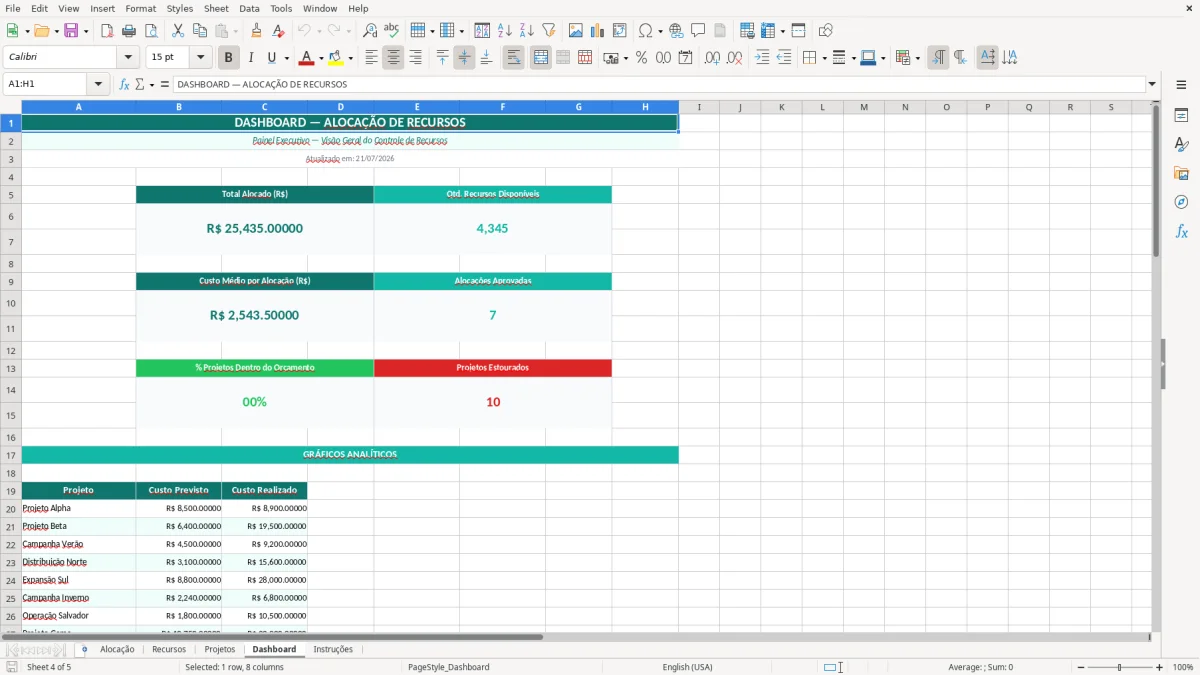Switch to the Instruções sheet tab
1200x675 pixels.
[x=333, y=649]
